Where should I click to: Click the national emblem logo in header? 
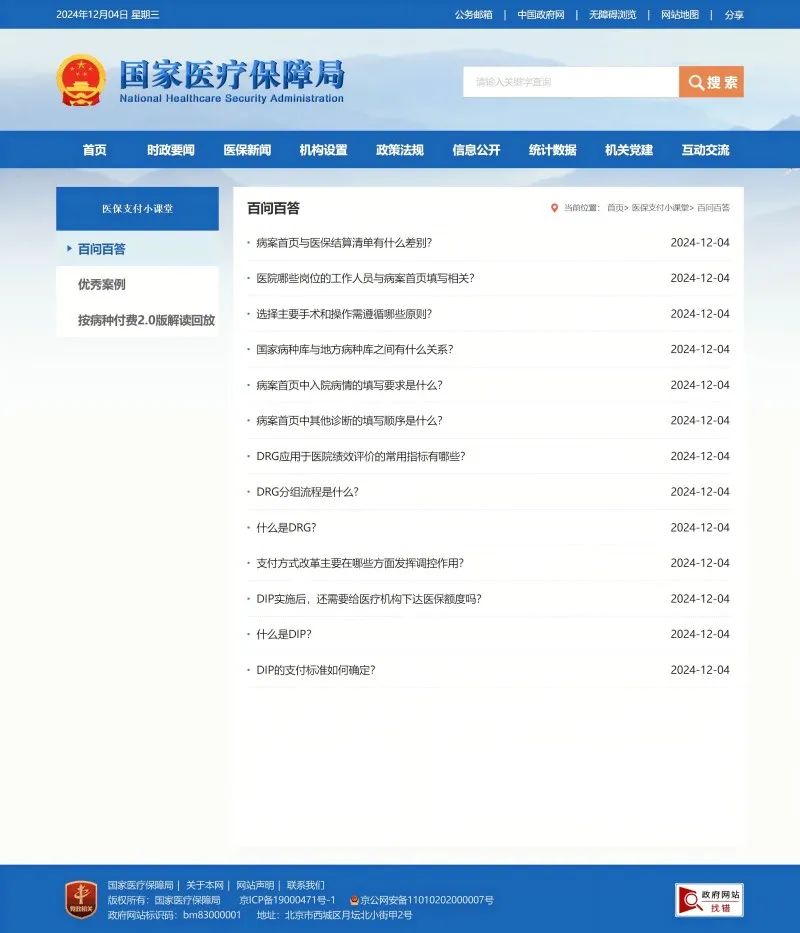coord(81,81)
